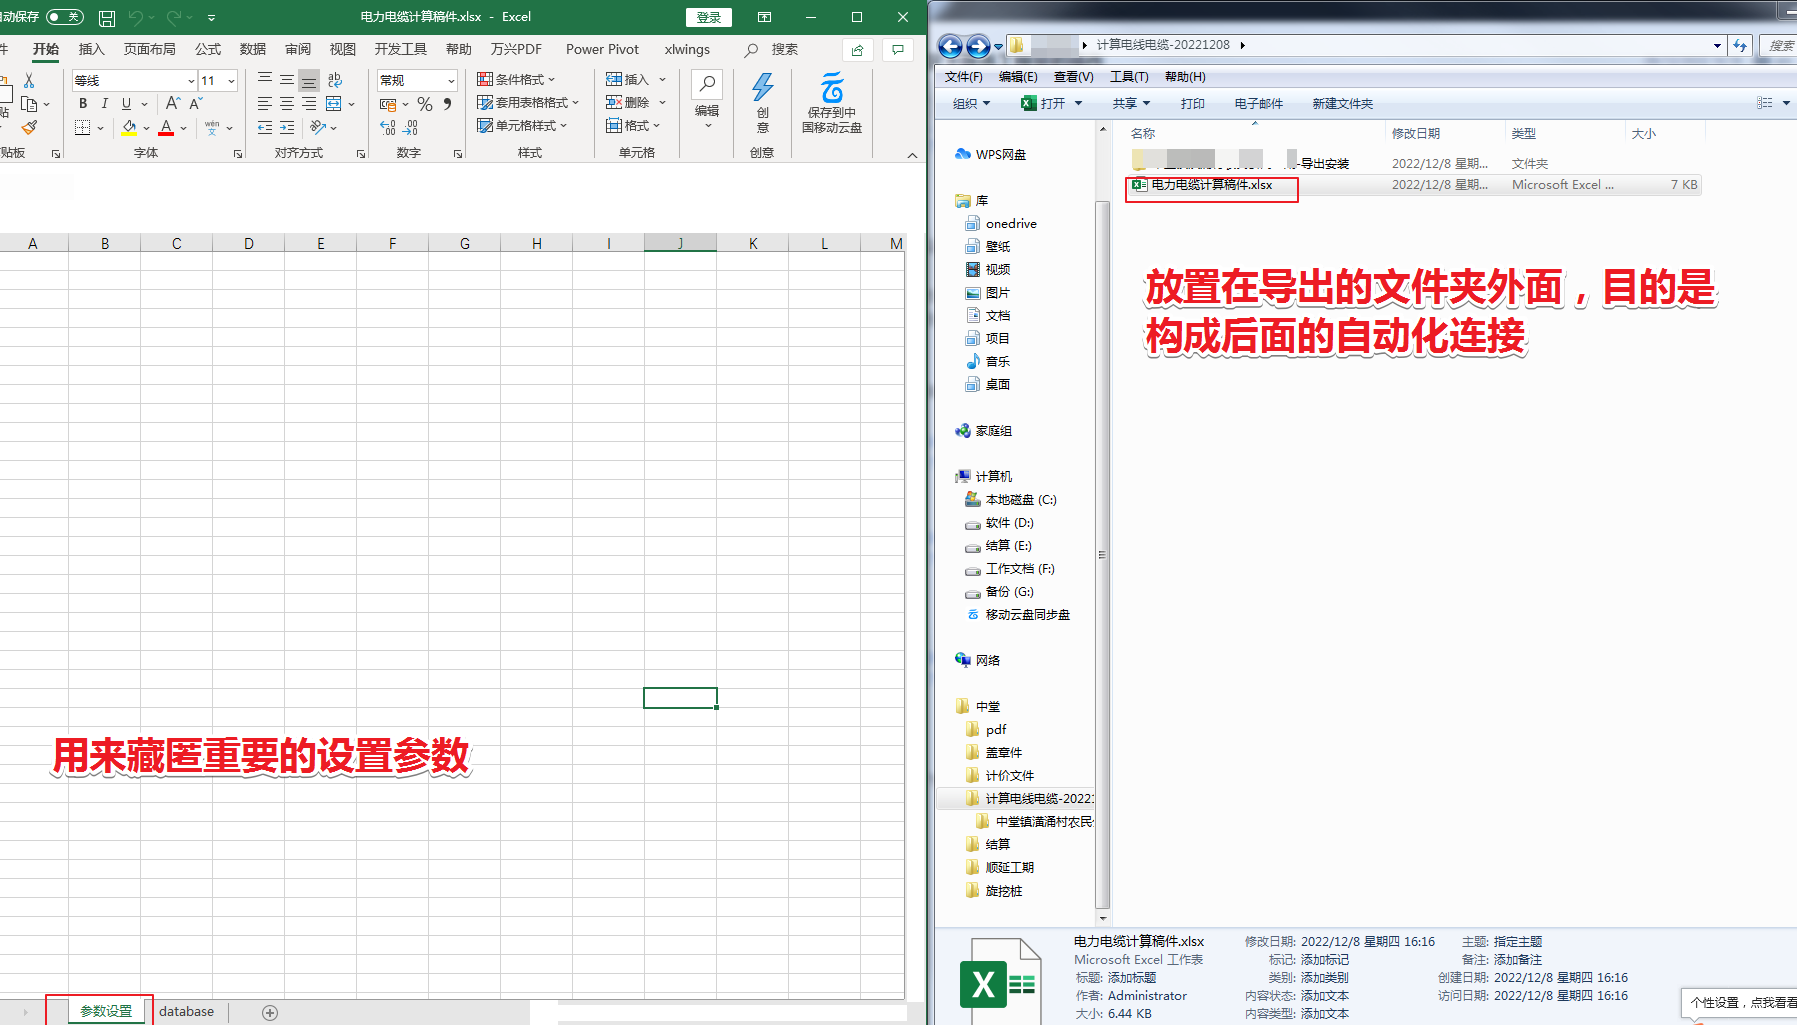Image resolution: width=1797 pixels, height=1025 pixels.
Task: Collapse the Excel ribbon with the chevron
Action: [x=912, y=155]
